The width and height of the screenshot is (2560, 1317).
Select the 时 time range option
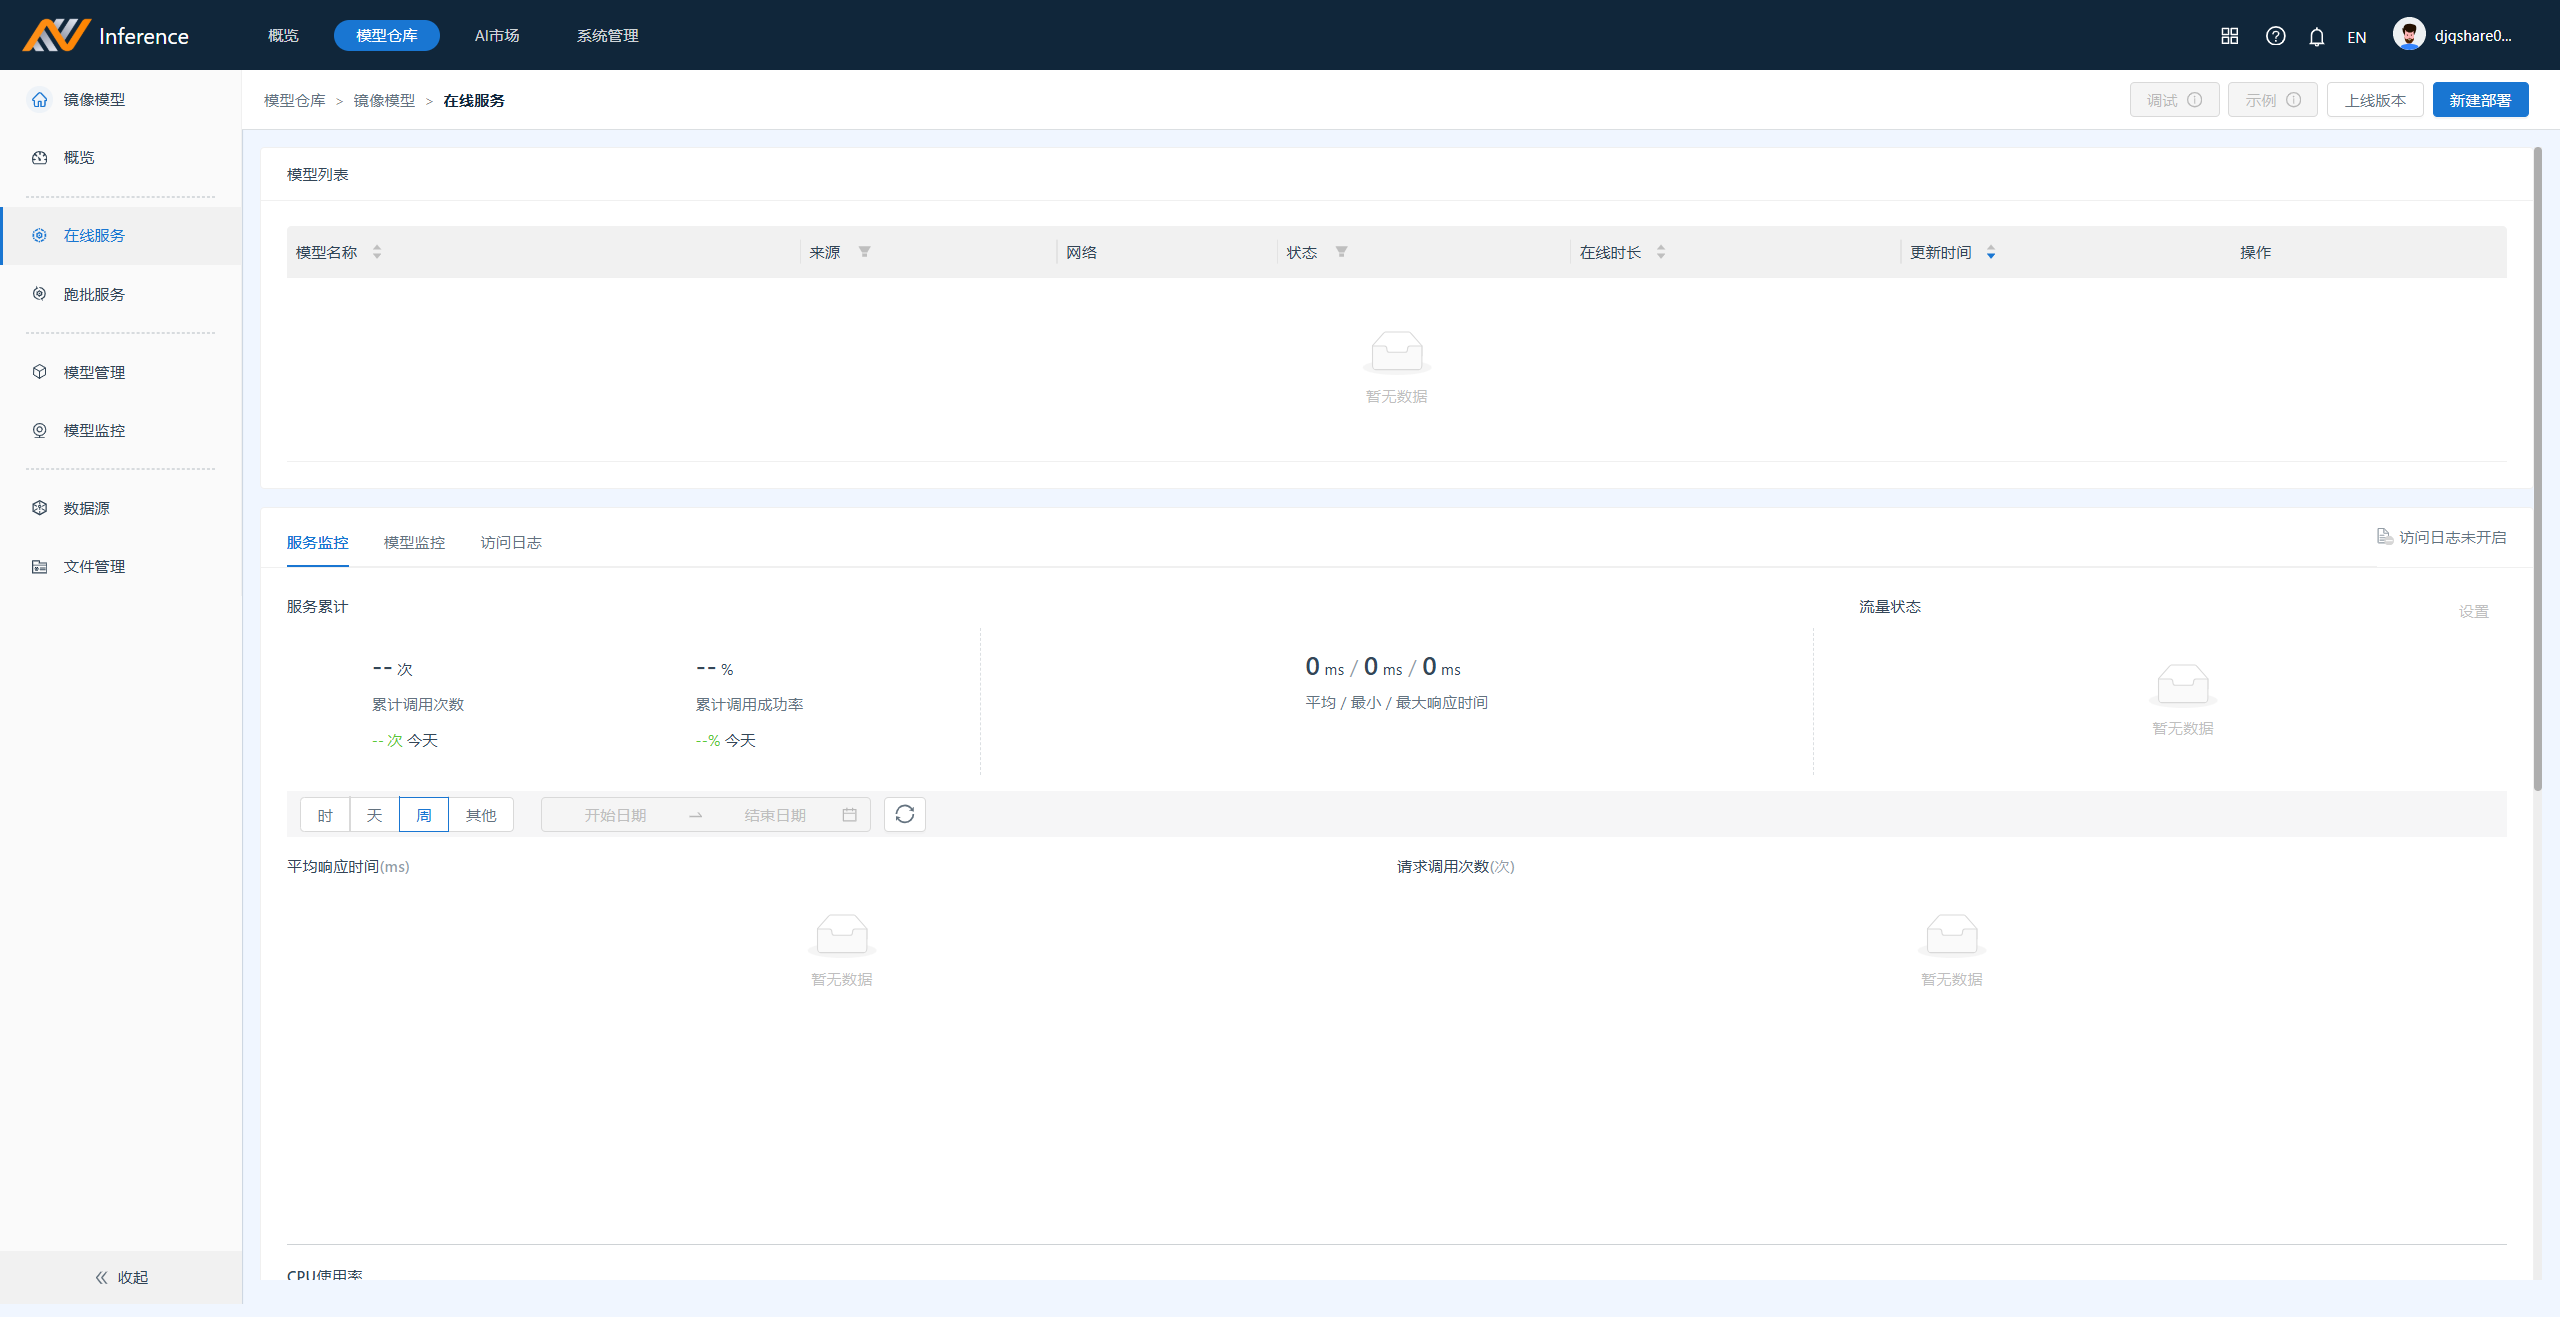[x=325, y=815]
